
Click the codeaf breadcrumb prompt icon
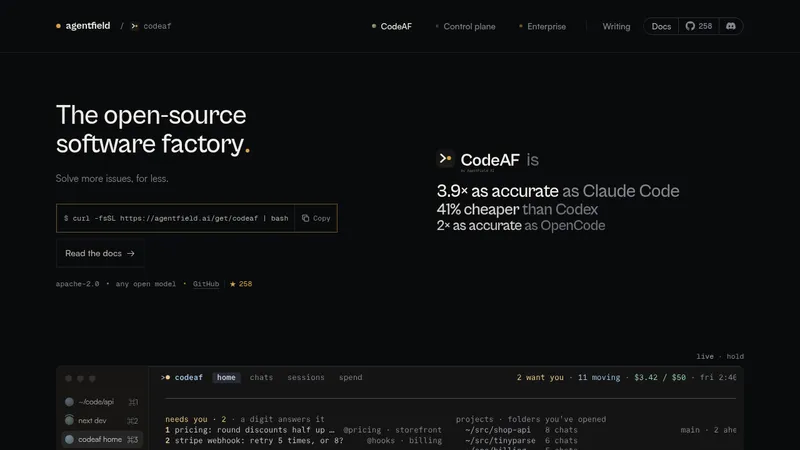click(x=135, y=26)
